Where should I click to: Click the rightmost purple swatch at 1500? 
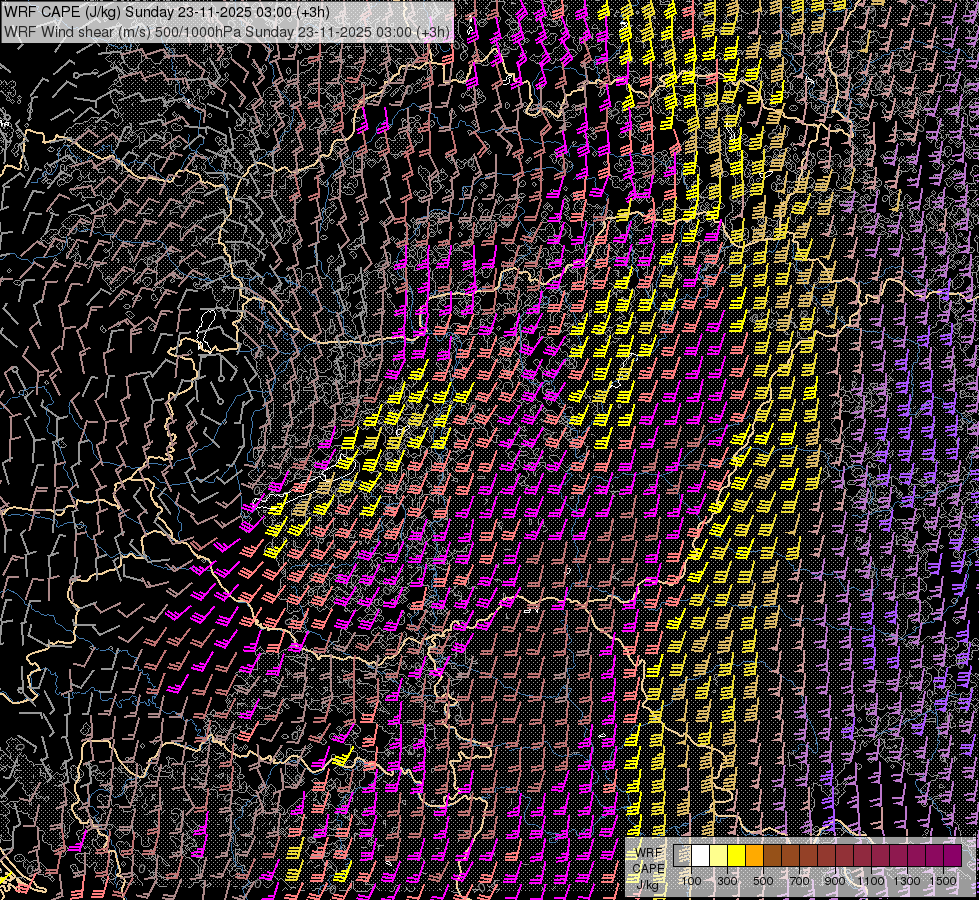952,856
